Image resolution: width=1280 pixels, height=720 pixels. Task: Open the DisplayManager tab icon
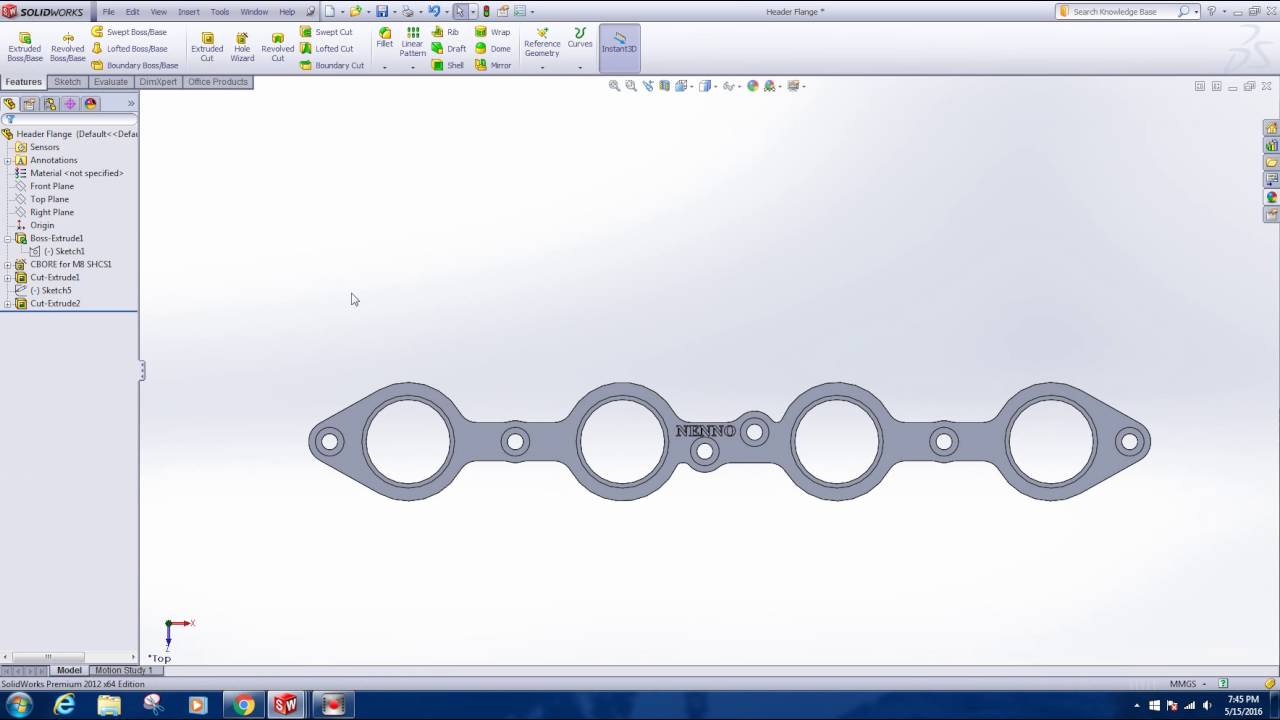point(91,104)
